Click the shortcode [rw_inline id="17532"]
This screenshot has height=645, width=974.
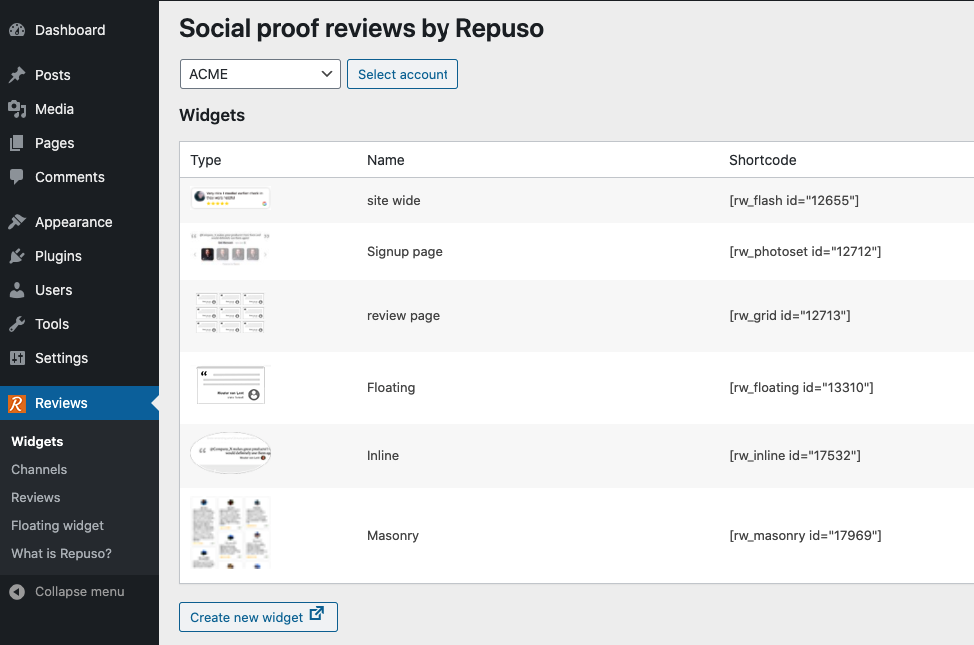coord(795,455)
